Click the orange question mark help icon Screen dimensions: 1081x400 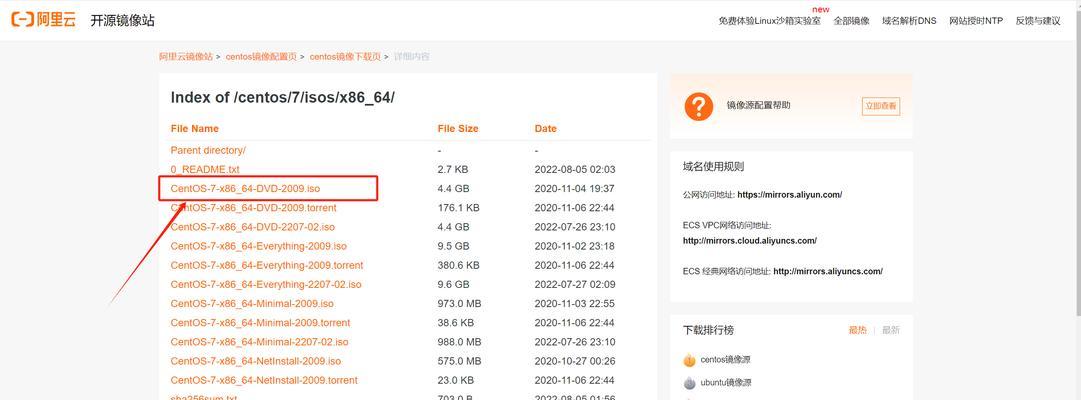pyautogui.click(x=698, y=106)
